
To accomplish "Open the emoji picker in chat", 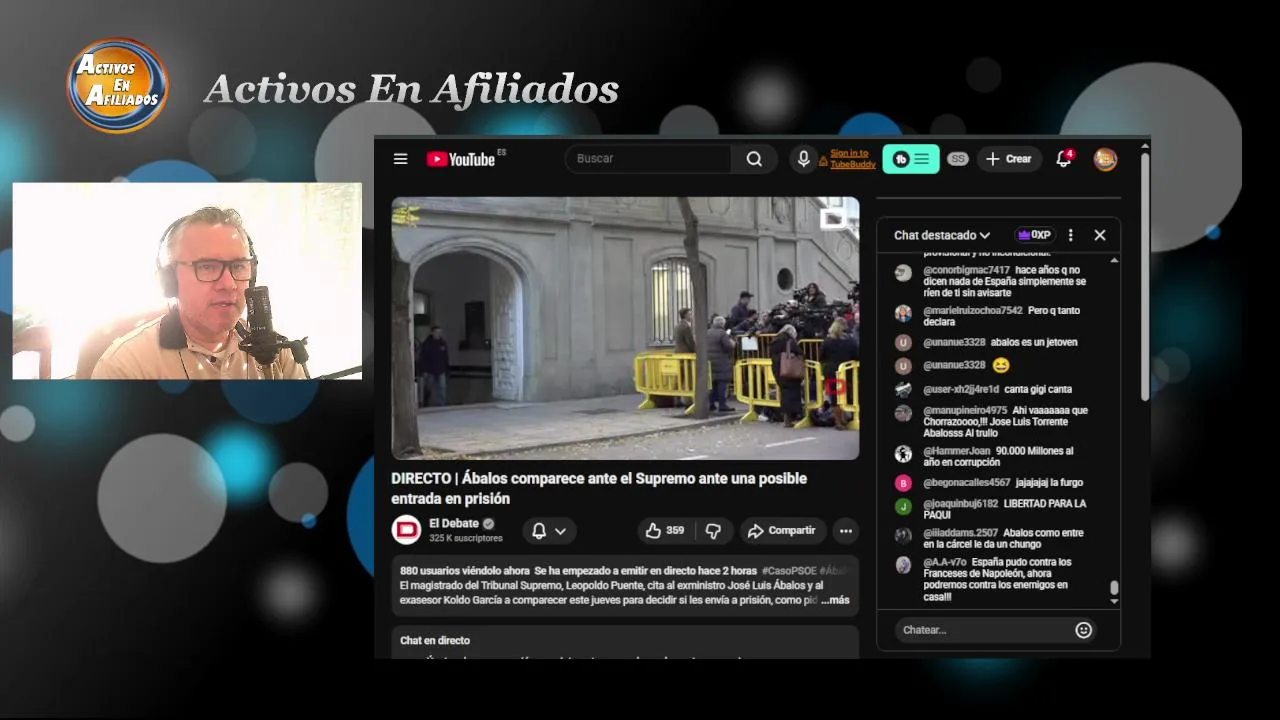I will tap(1083, 630).
